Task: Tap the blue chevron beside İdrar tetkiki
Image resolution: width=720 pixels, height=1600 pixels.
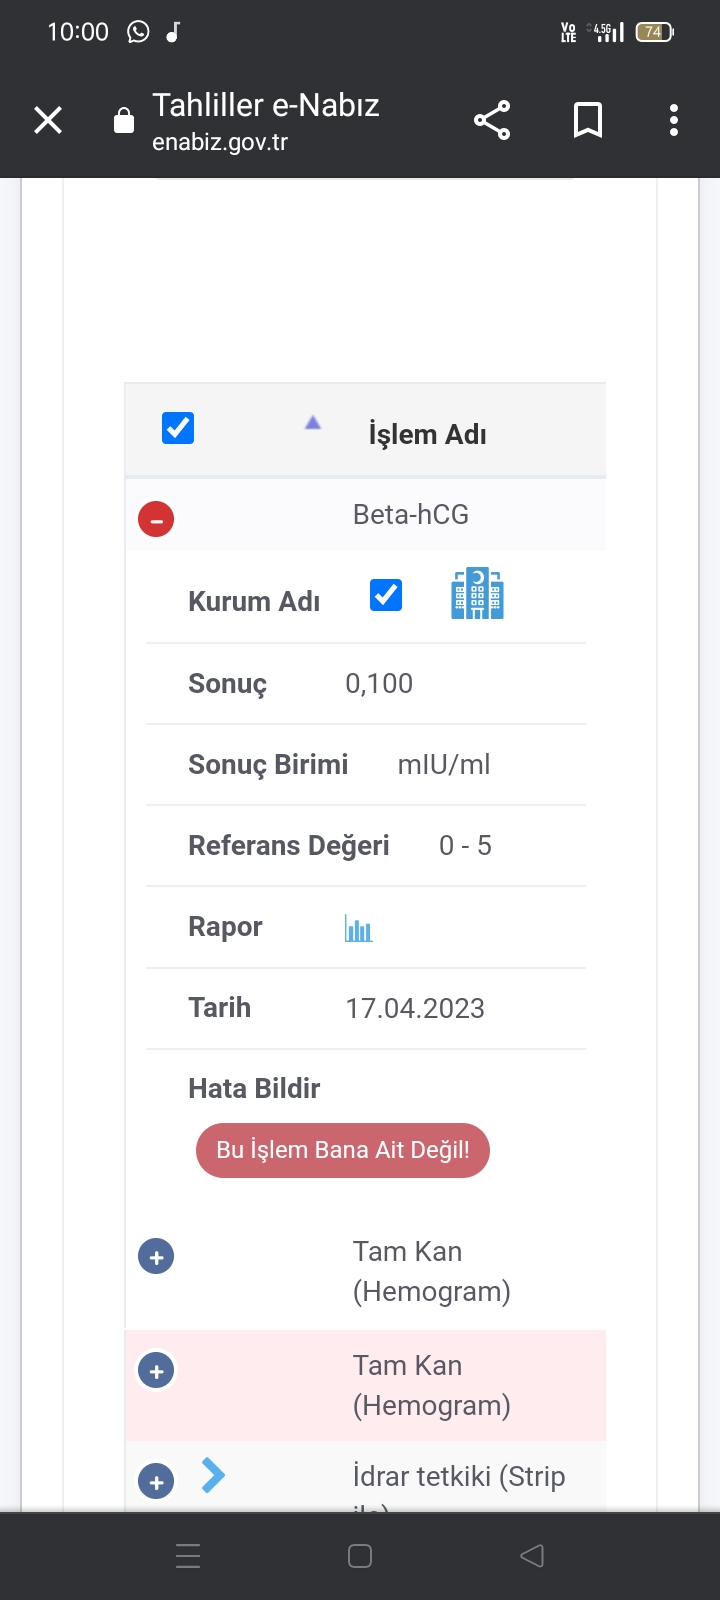Action: pos(213,1475)
